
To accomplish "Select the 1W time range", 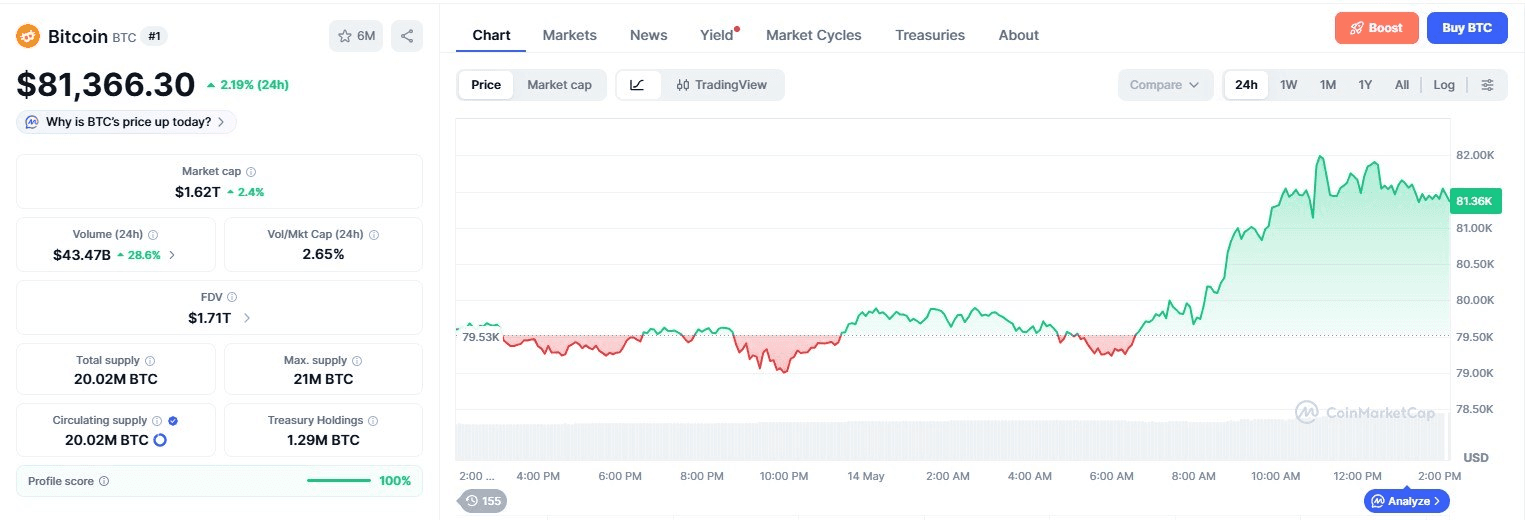I will (x=1289, y=85).
